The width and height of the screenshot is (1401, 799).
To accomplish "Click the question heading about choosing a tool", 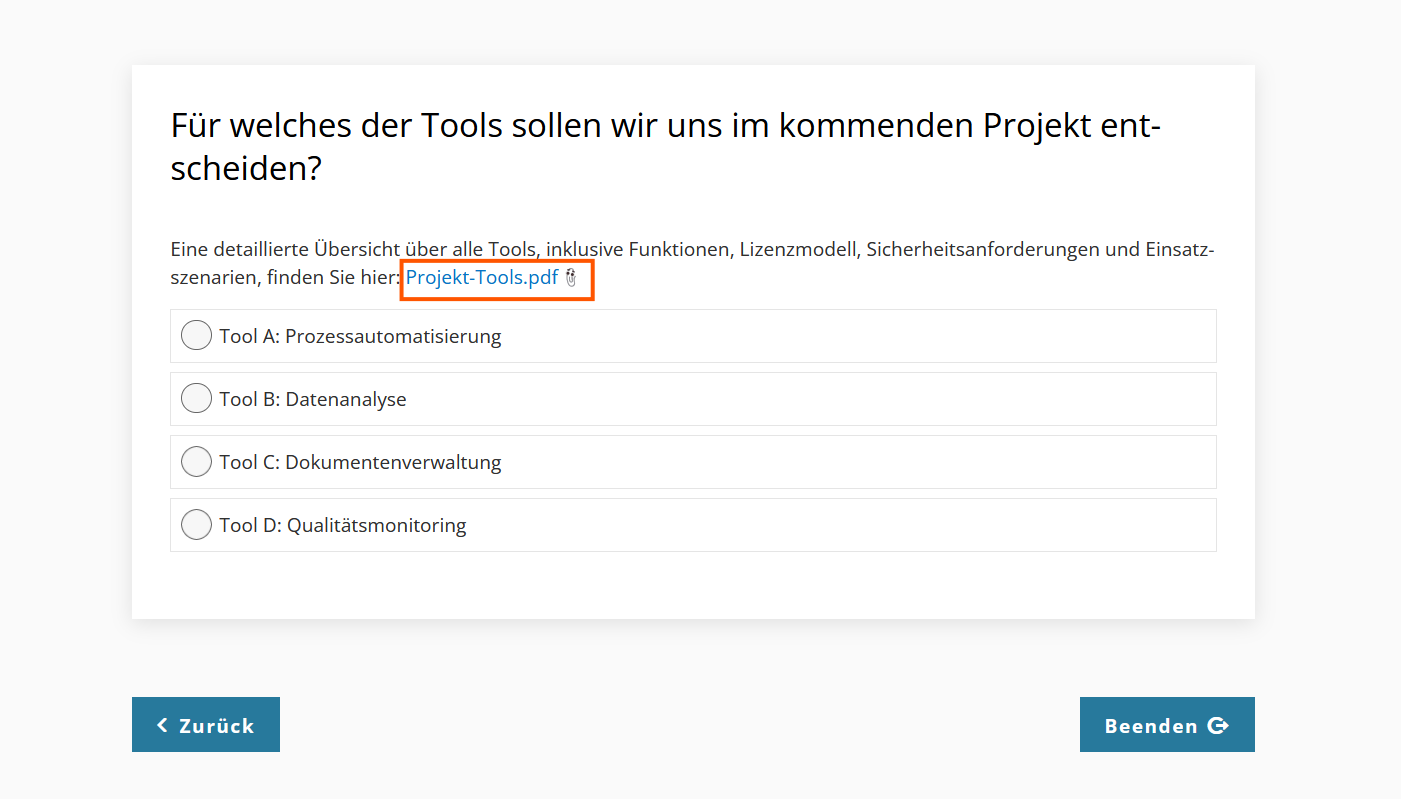I will point(665,147).
